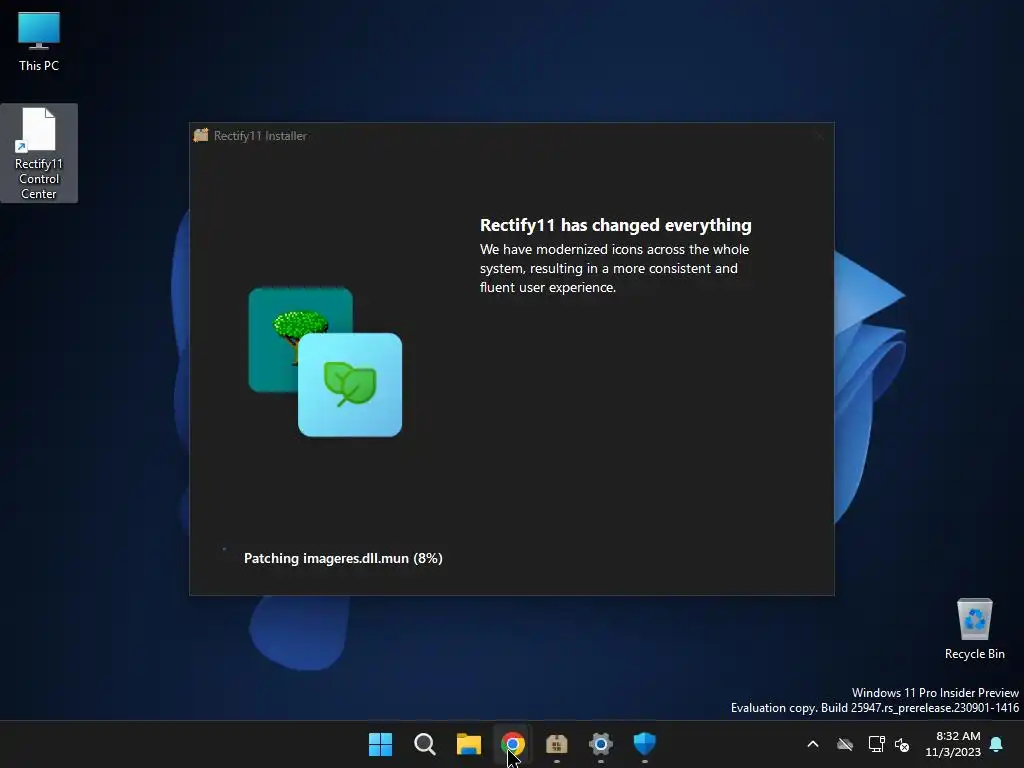Open the clock showing 8:32 AM
The height and width of the screenshot is (768, 1024).
click(x=953, y=744)
